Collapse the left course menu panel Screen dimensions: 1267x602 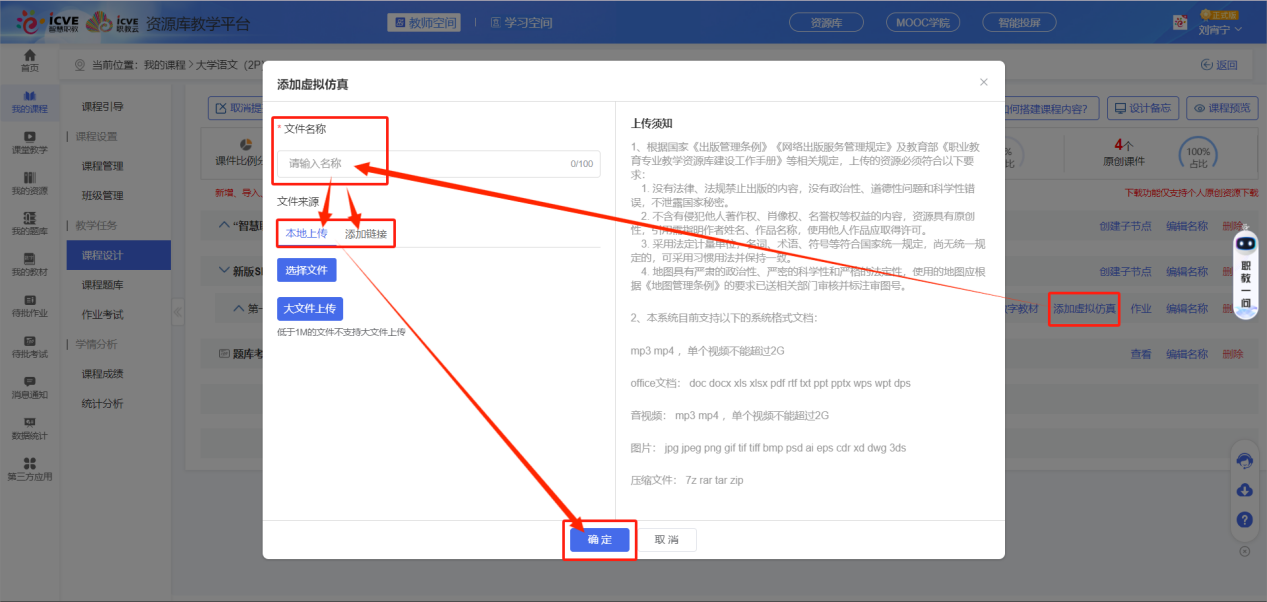point(177,312)
